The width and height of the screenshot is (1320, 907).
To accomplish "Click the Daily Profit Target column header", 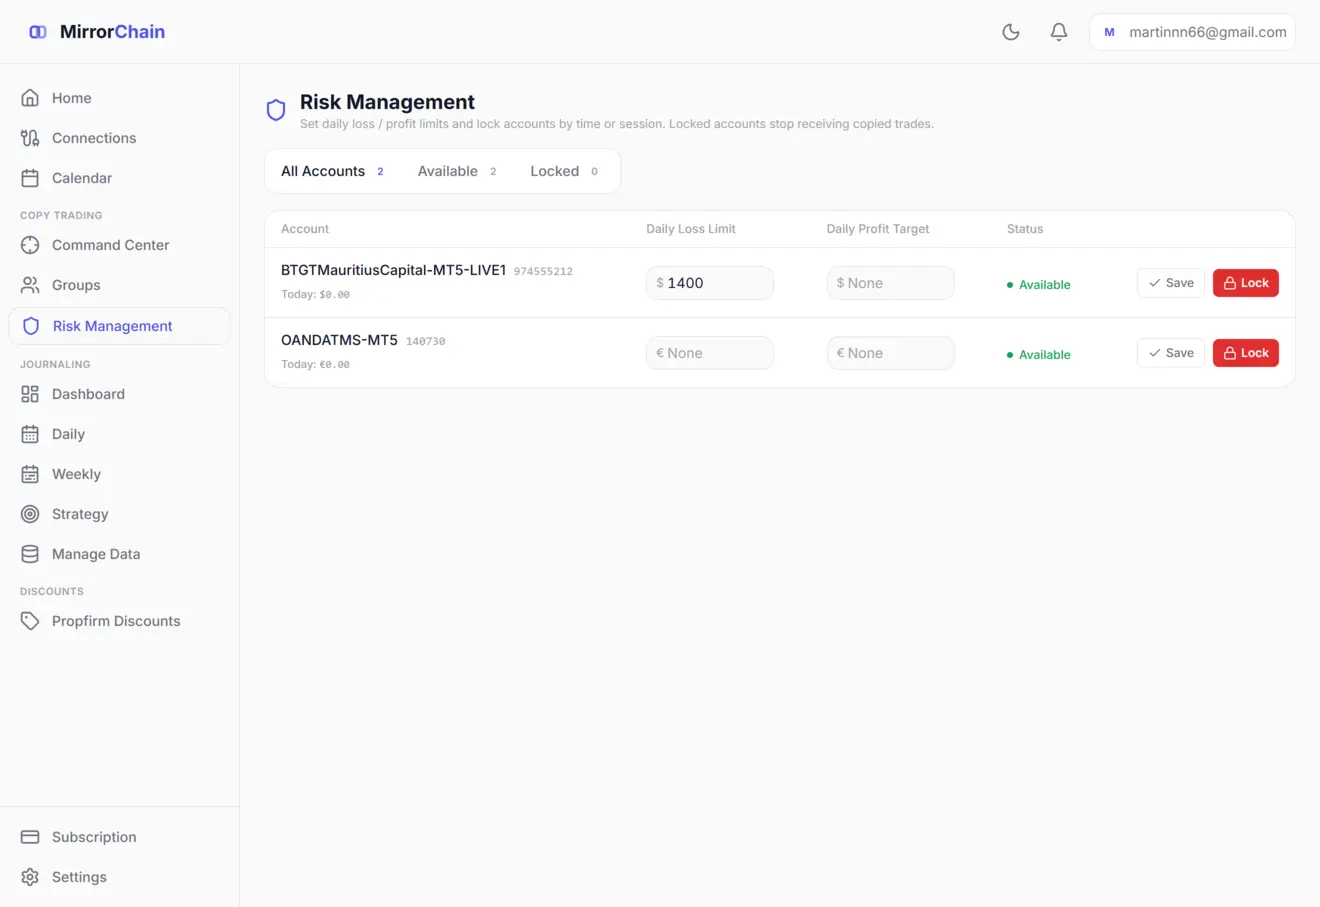I will tap(878, 229).
